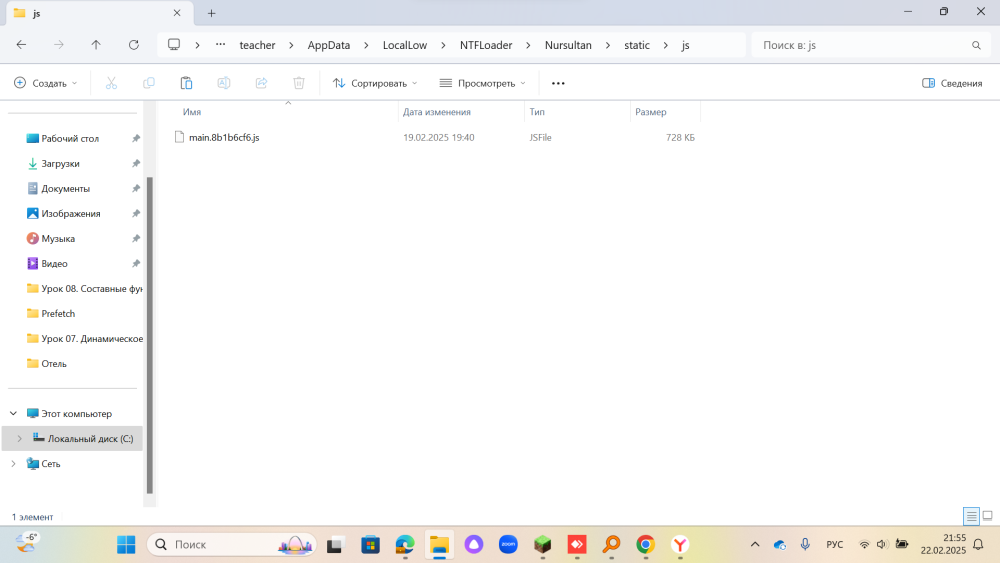Navigate to static breadcrumb folder
This screenshot has height=563, width=1000.
(x=637, y=45)
